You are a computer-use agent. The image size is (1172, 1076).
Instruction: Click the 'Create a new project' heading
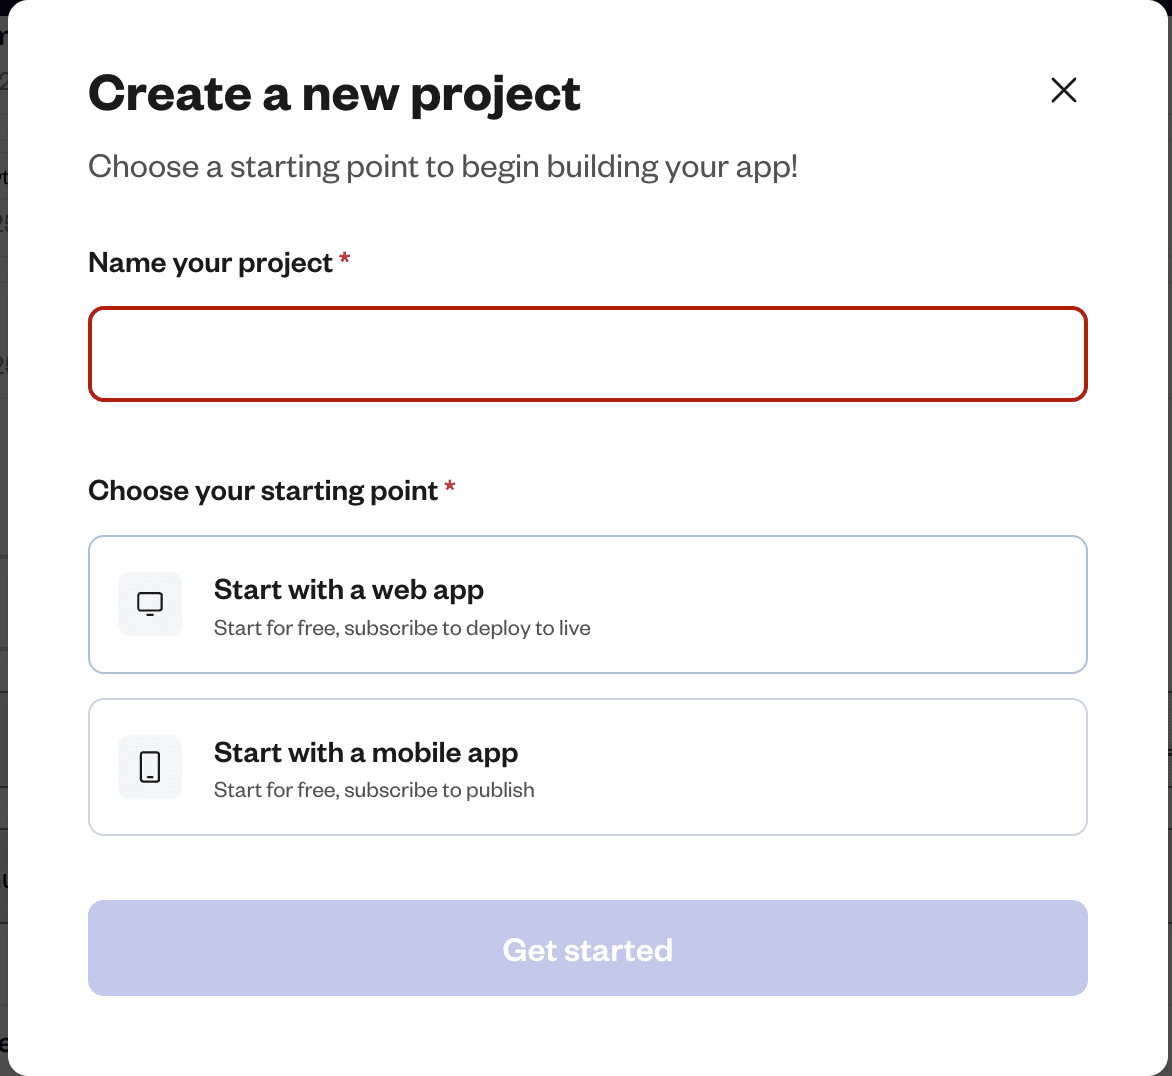[334, 92]
